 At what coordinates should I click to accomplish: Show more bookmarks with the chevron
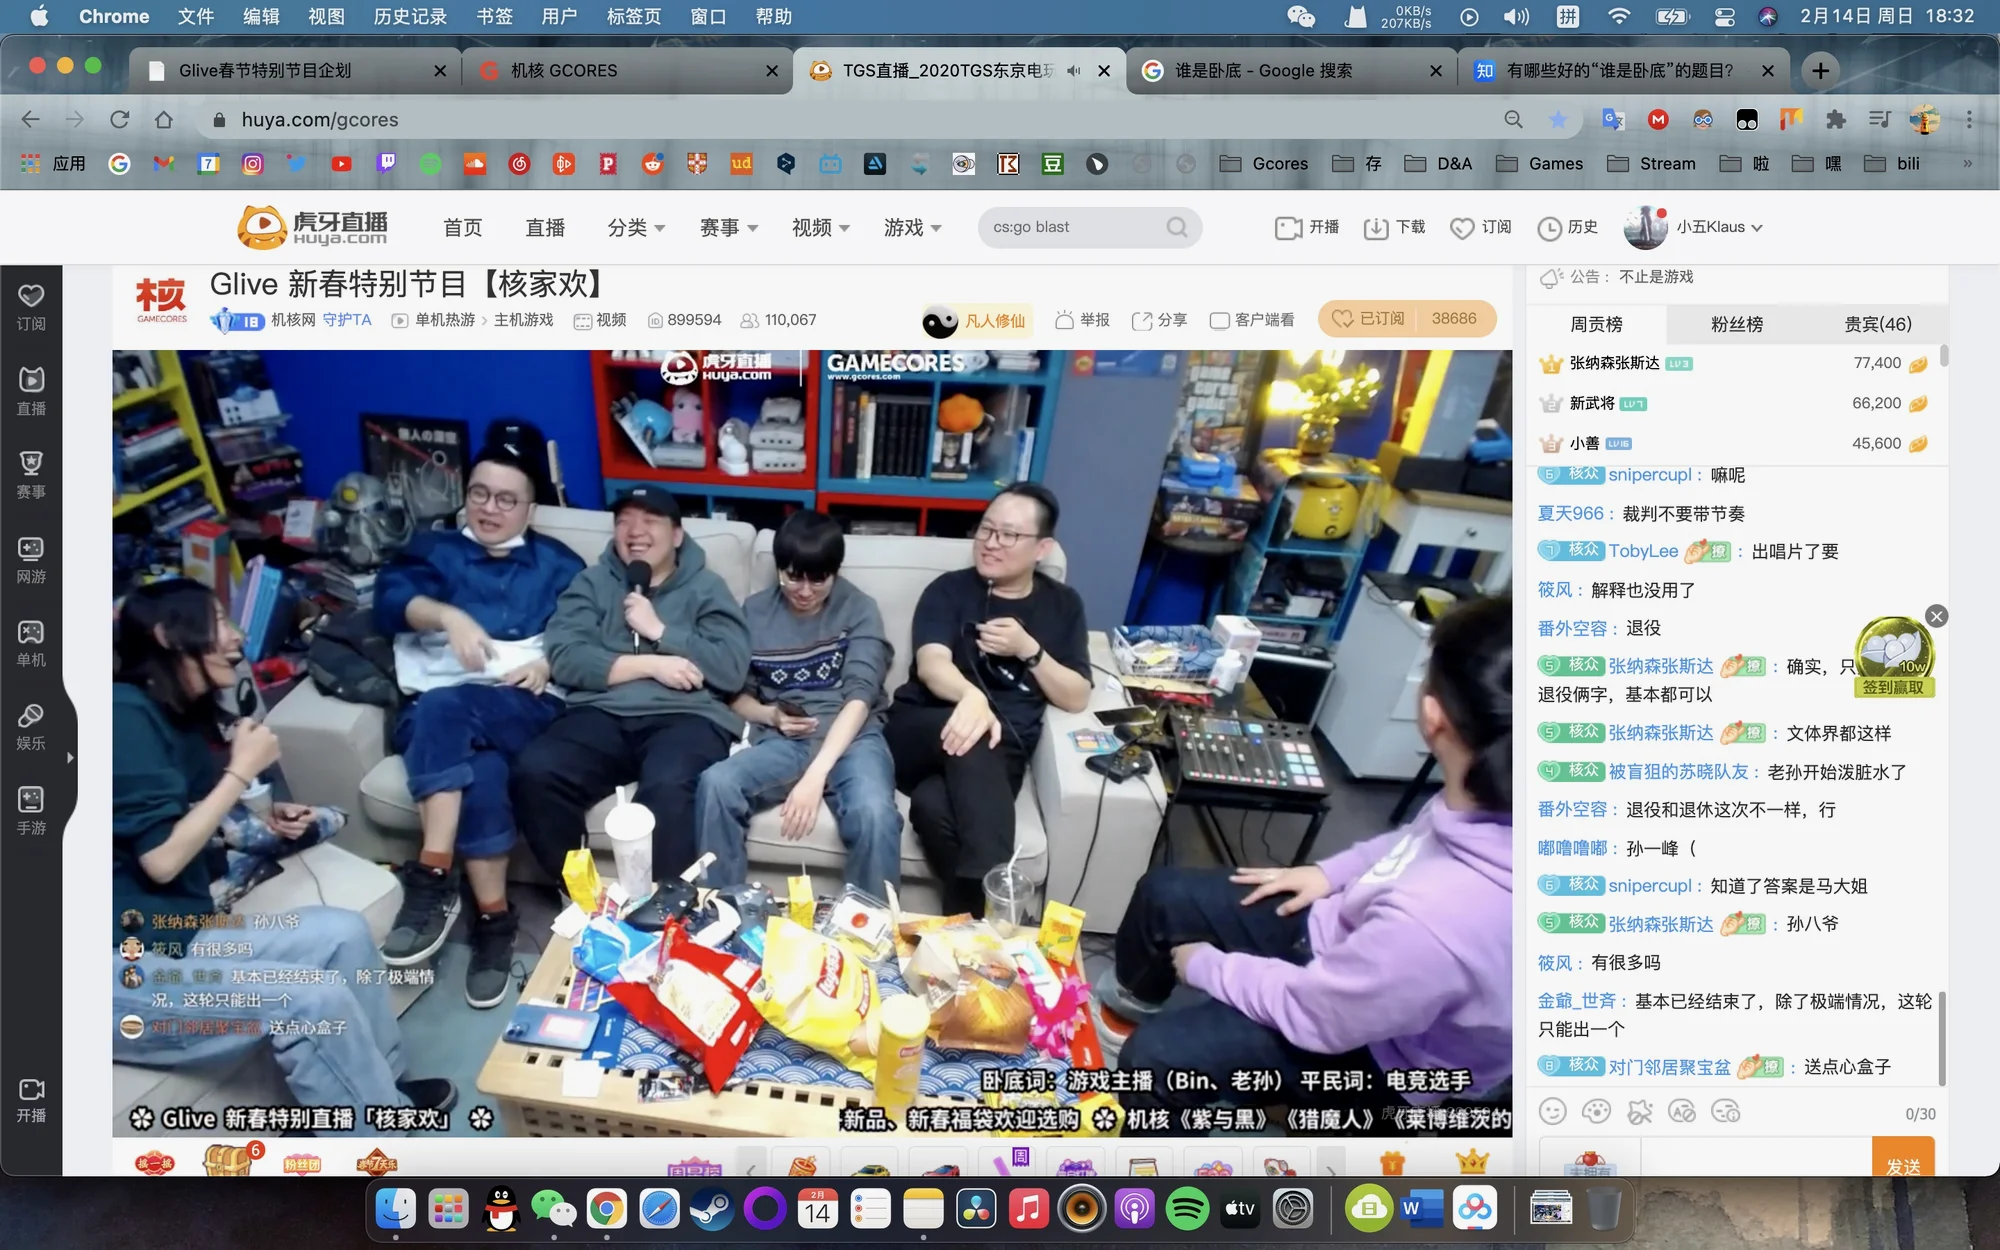point(1967,164)
